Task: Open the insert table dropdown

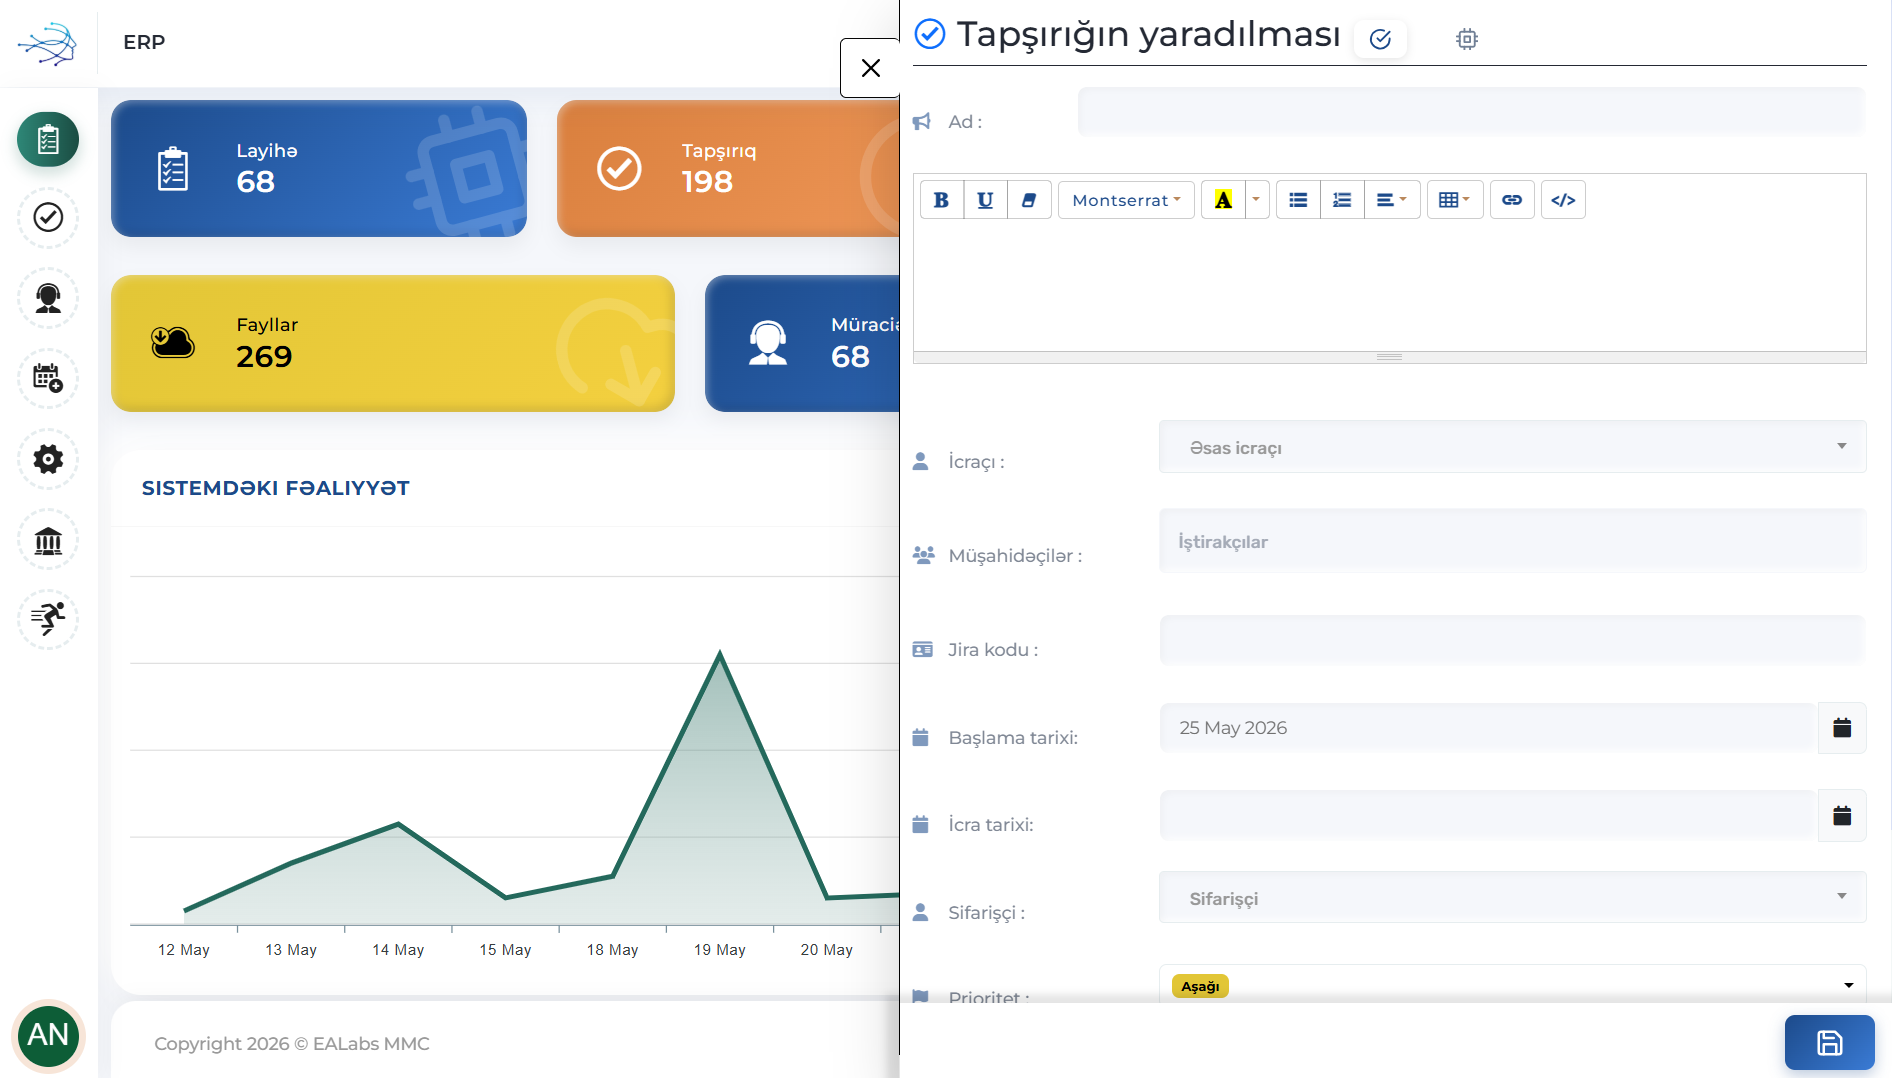Action: [x=1455, y=200]
